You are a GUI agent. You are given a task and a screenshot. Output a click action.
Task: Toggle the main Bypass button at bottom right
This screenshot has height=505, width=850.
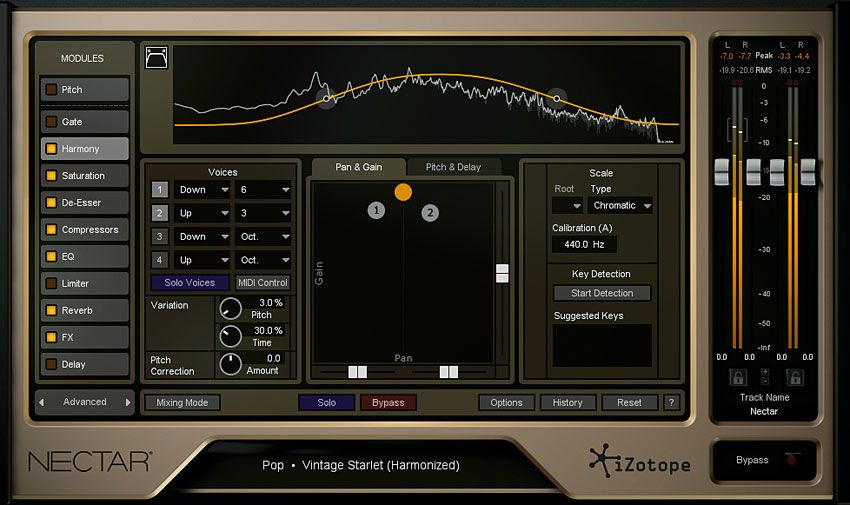(x=764, y=460)
